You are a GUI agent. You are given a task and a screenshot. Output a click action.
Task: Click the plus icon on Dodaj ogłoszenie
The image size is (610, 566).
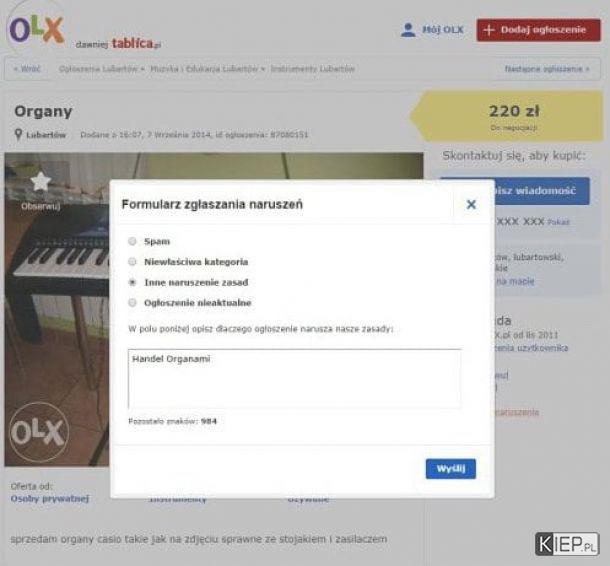click(x=489, y=30)
